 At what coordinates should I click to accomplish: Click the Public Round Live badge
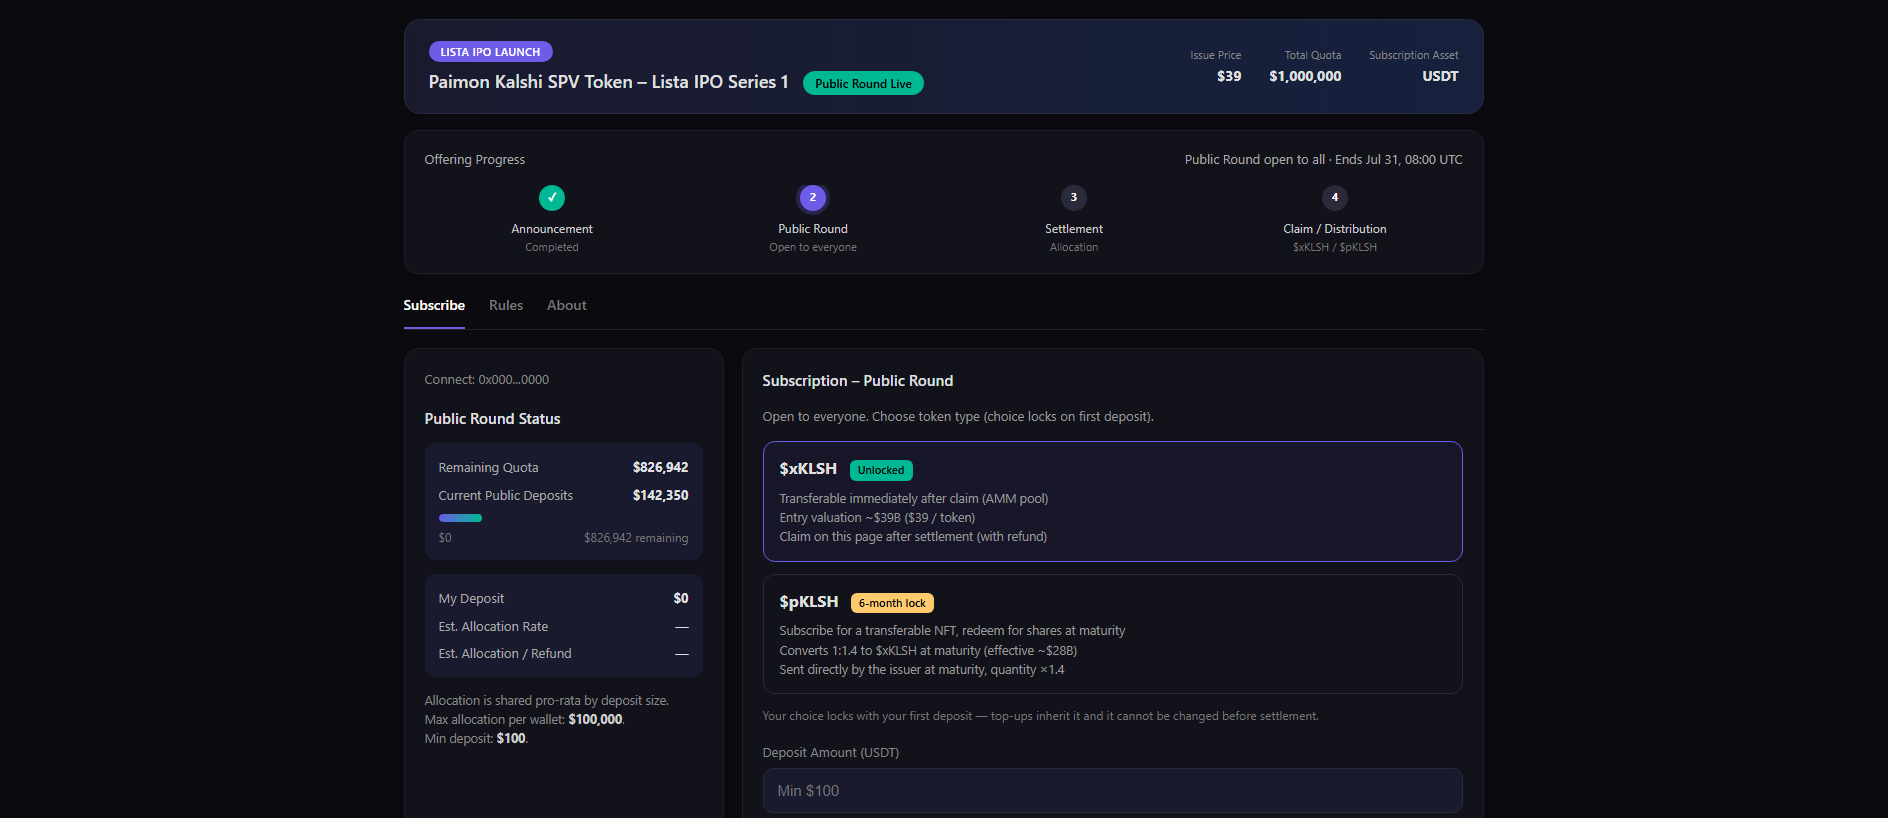(x=863, y=84)
